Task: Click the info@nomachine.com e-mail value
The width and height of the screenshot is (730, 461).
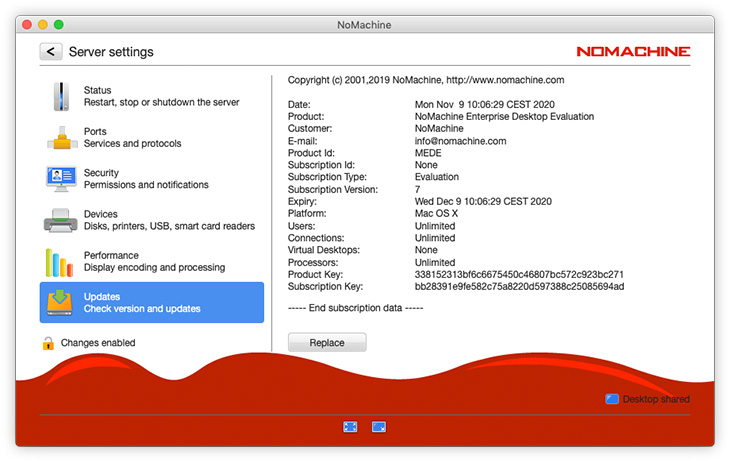Action: (x=460, y=141)
